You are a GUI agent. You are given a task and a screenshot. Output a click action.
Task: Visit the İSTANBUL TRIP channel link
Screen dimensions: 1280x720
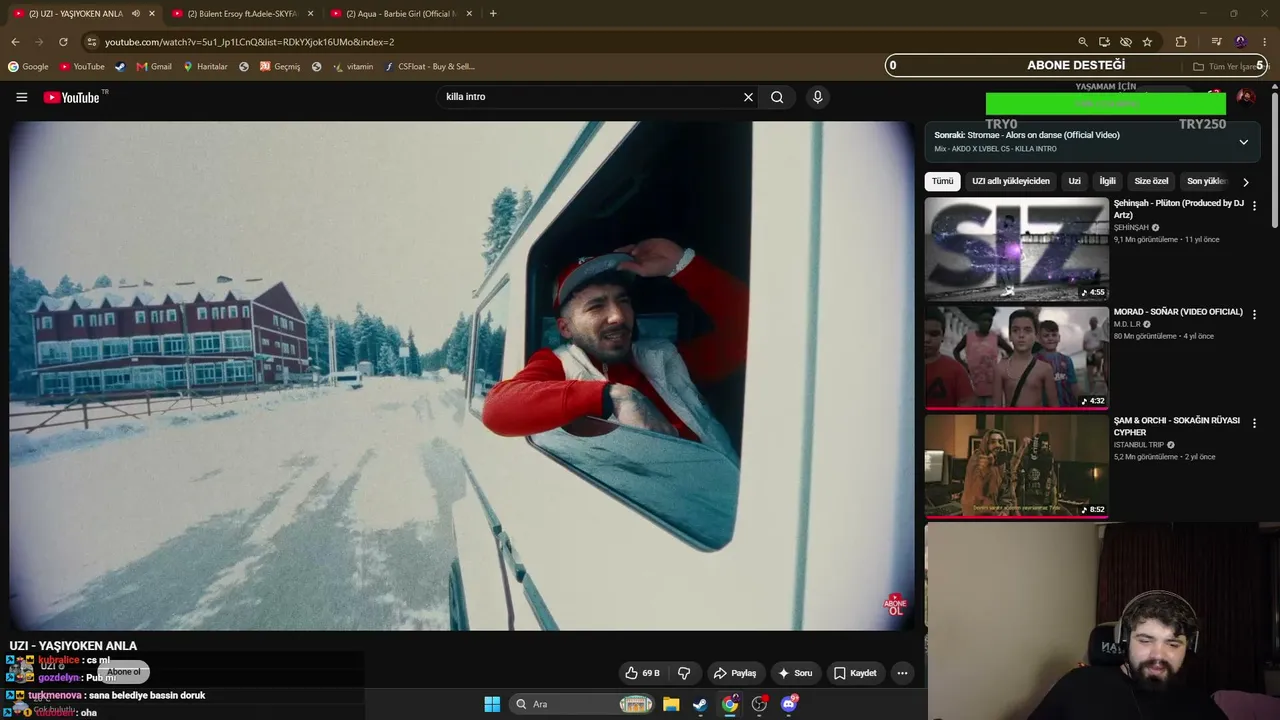1139,445
